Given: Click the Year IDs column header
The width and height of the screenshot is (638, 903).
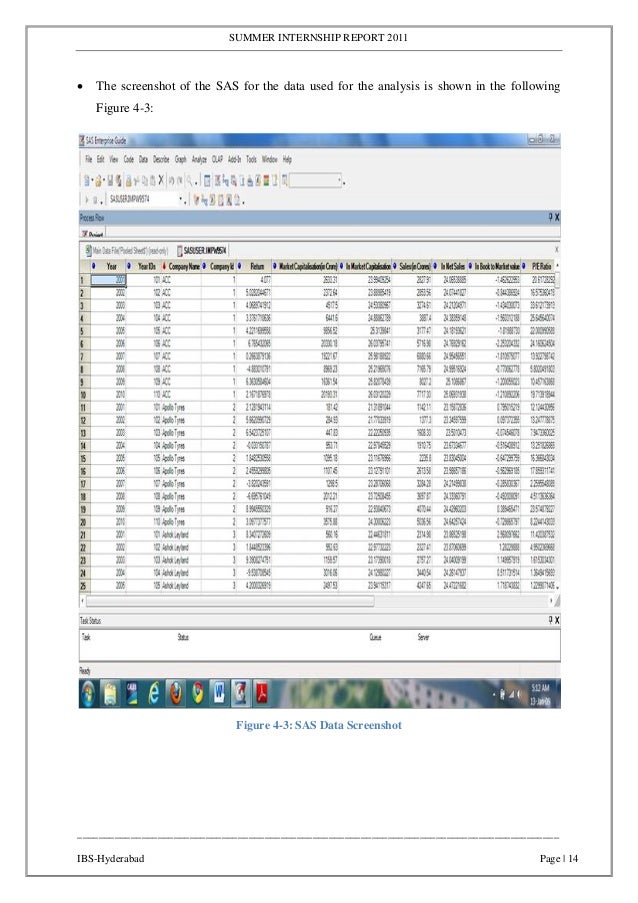Looking at the screenshot, I should pyautogui.click(x=143, y=266).
